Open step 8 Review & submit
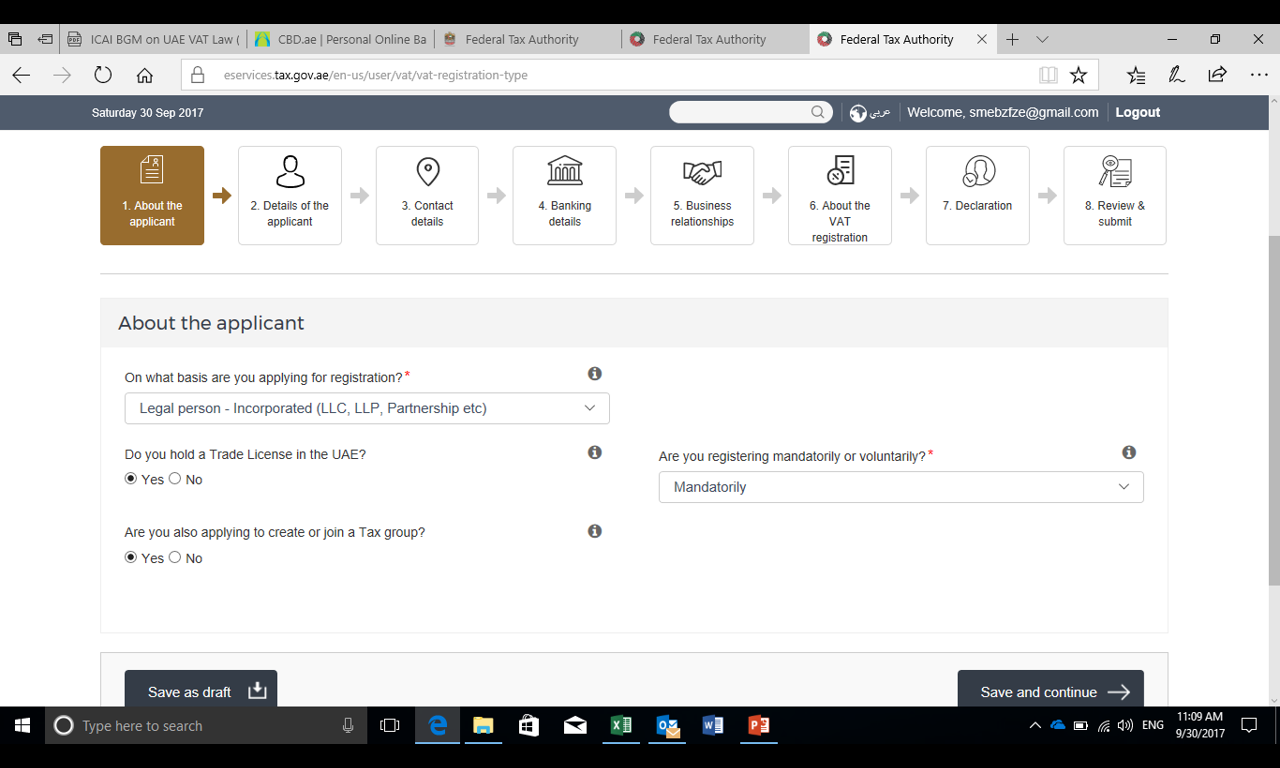 1115,195
